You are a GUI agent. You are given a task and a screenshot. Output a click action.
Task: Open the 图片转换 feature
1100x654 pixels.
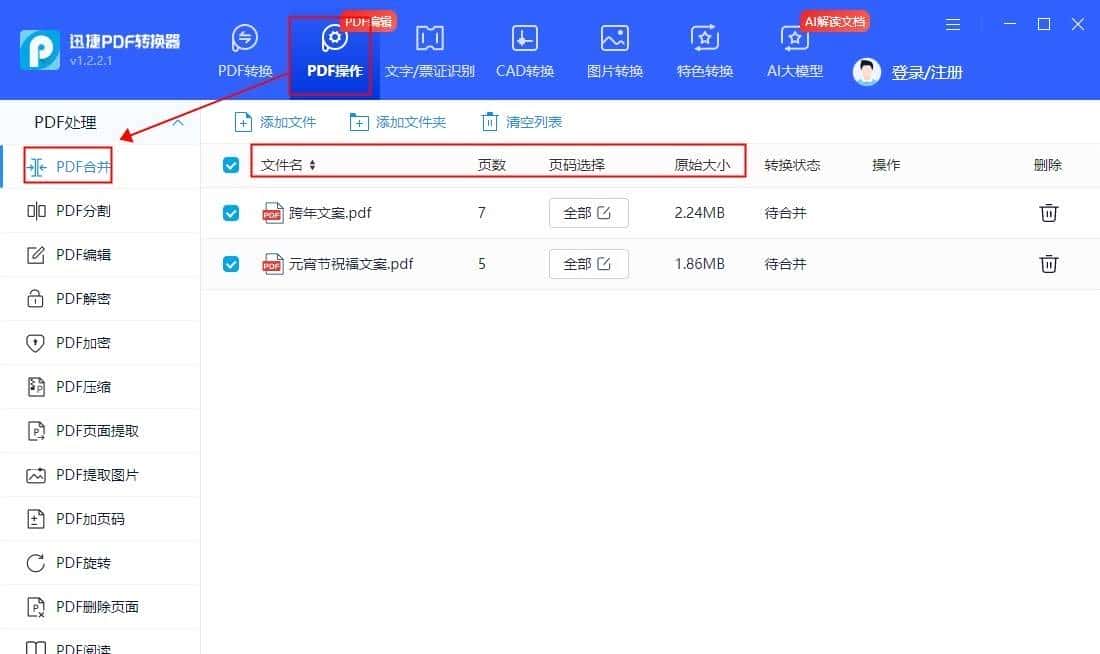(614, 48)
